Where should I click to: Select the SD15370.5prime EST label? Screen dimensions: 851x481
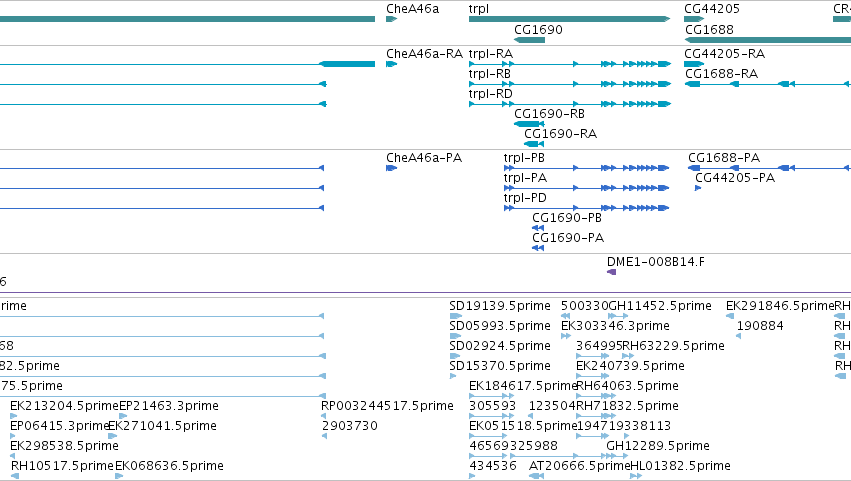point(500,366)
